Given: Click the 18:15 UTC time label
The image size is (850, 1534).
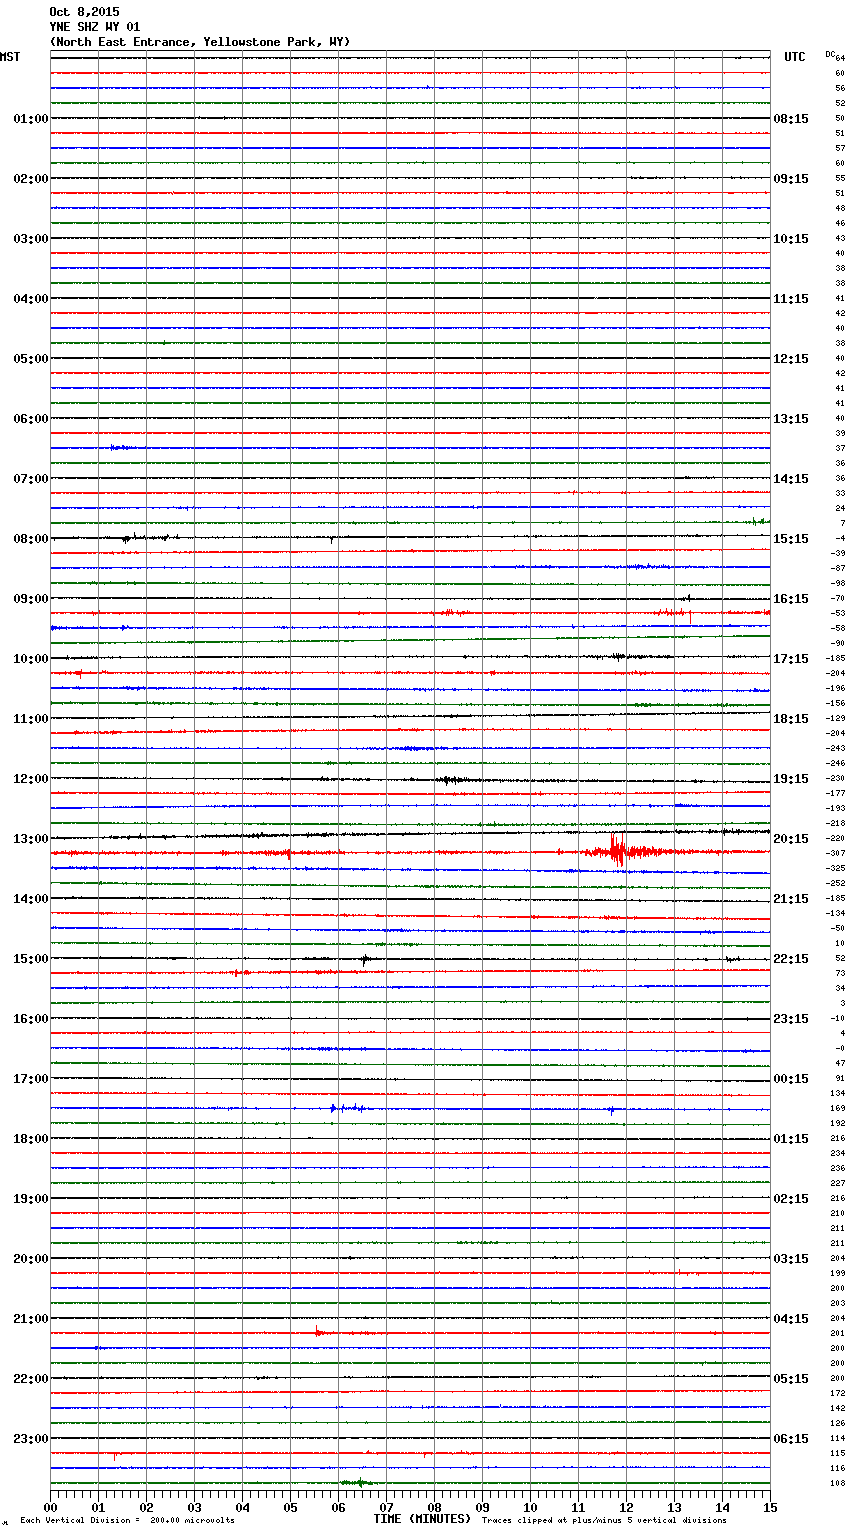Looking at the screenshot, I should [791, 719].
